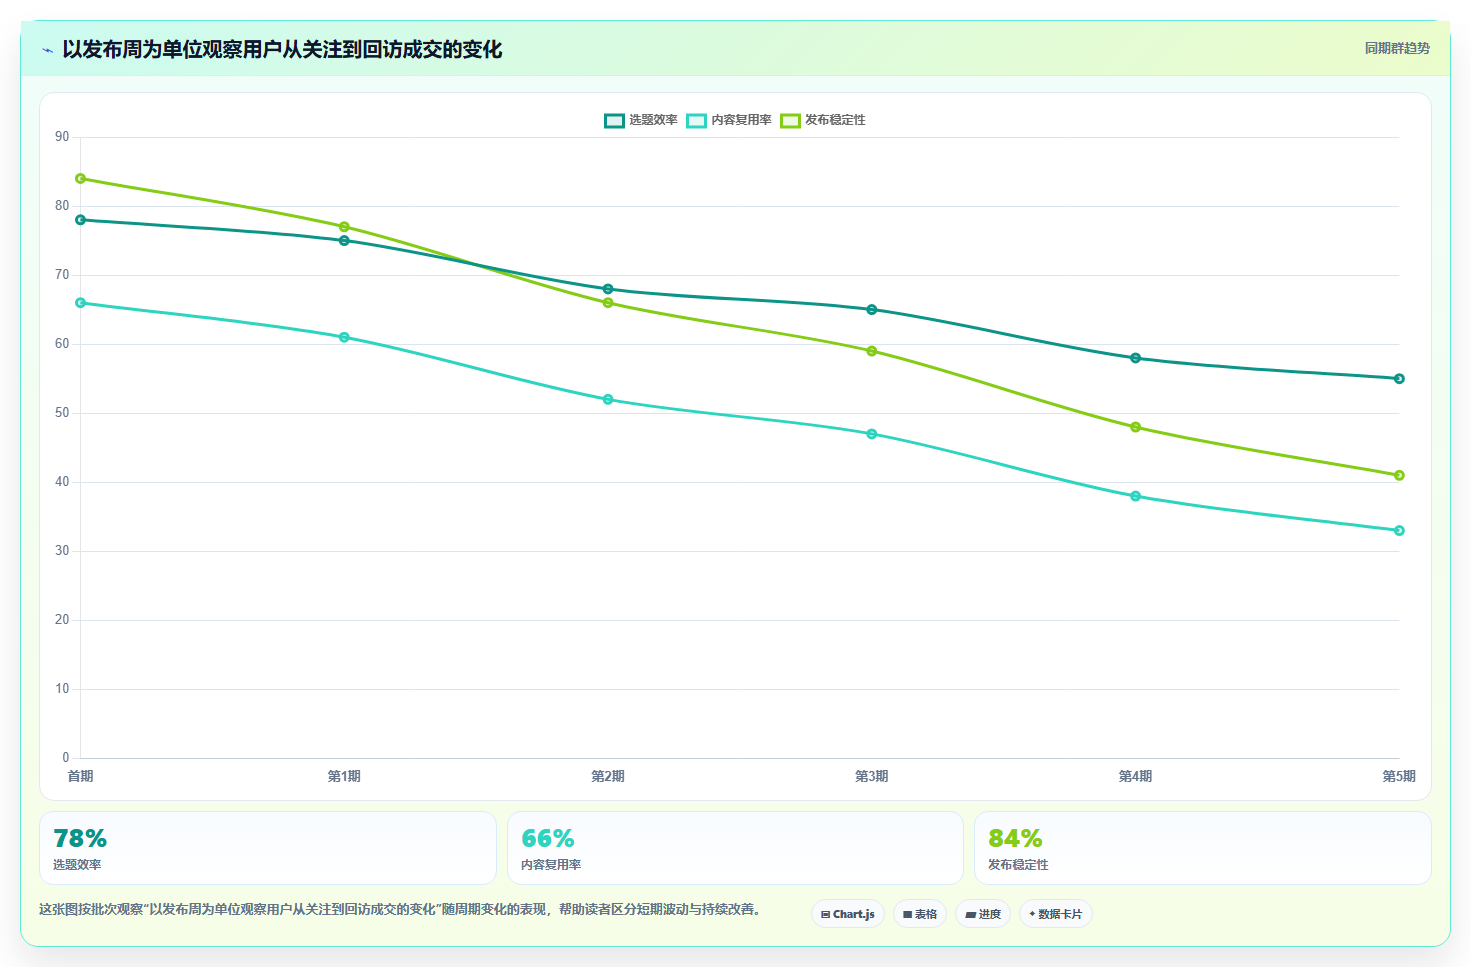Select the 选题效率 data point at 第4期
Screen dimensions: 1471x967
coord(1135,358)
